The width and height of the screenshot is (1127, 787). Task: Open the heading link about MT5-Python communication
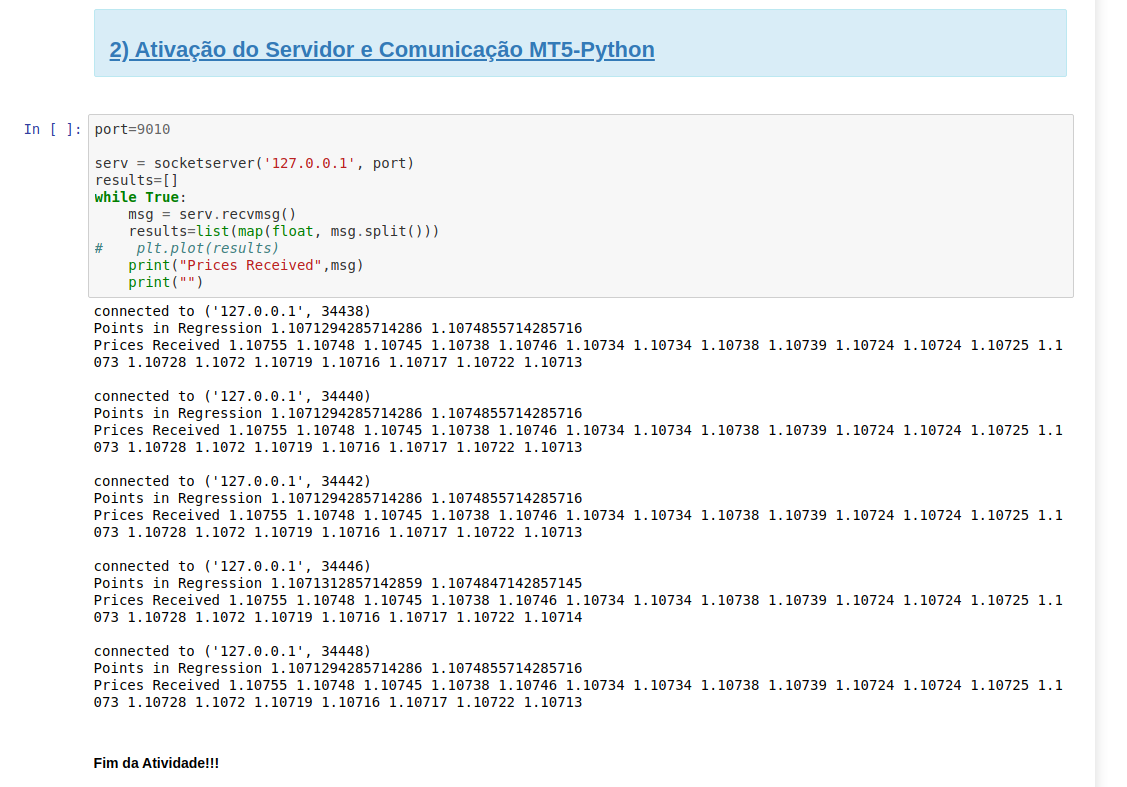(x=382, y=50)
